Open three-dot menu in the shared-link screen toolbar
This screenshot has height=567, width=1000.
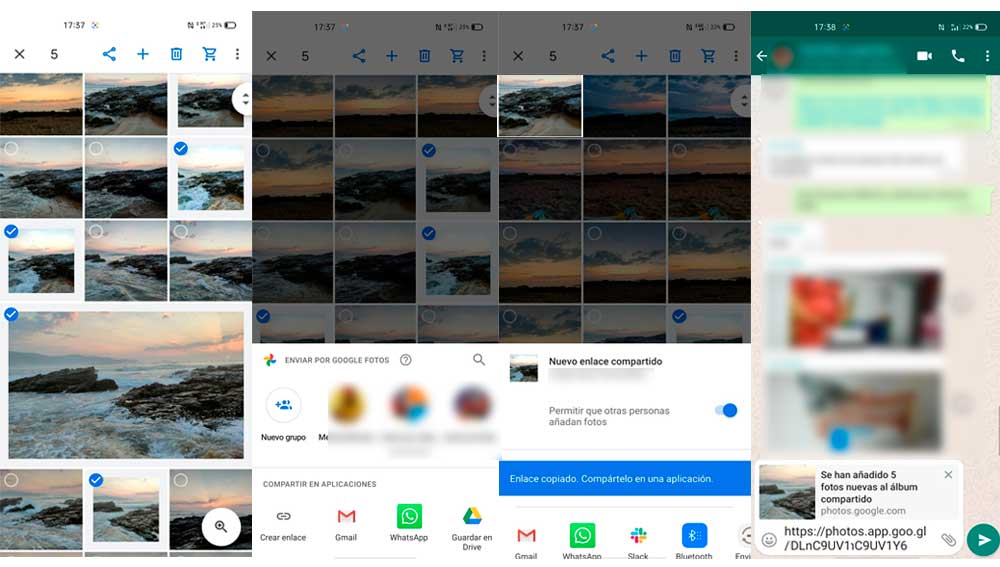click(x=735, y=56)
